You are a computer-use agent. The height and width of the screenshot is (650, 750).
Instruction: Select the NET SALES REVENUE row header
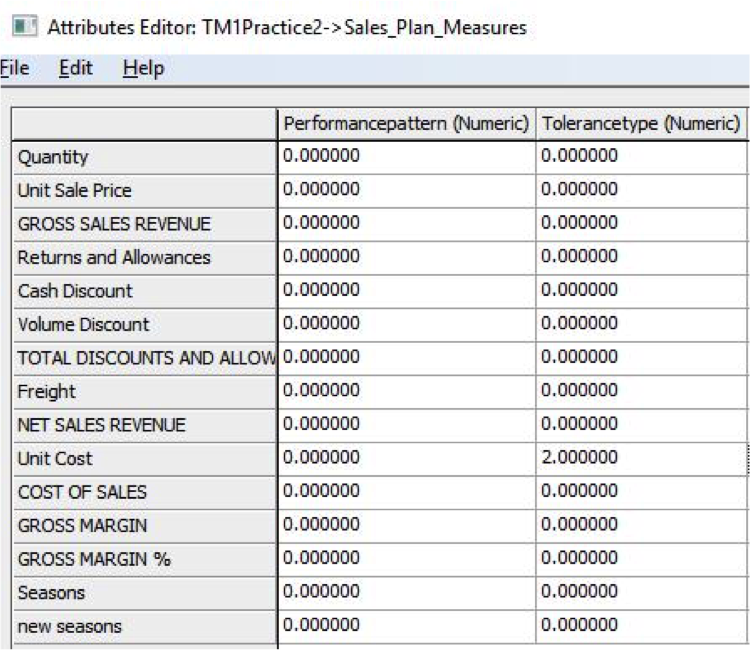pyautogui.click(x=144, y=425)
